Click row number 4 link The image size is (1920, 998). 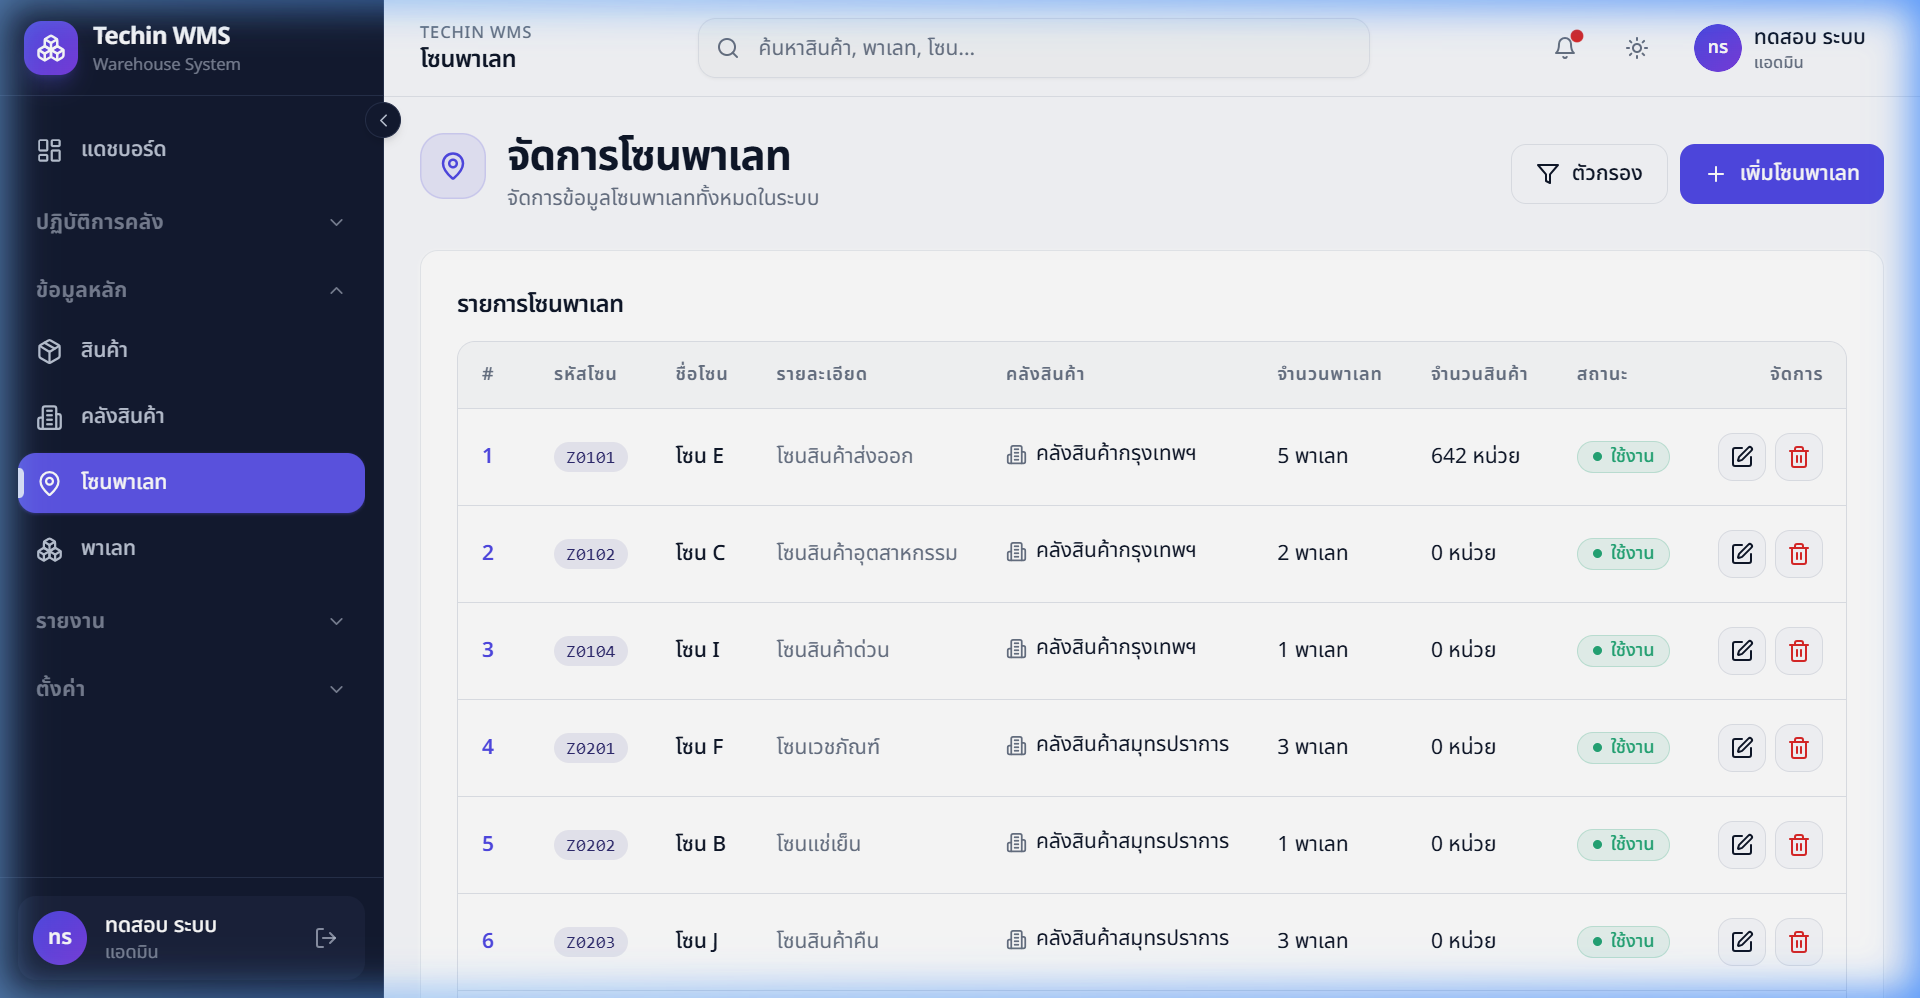pyautogui.click(x=488, y=747)
